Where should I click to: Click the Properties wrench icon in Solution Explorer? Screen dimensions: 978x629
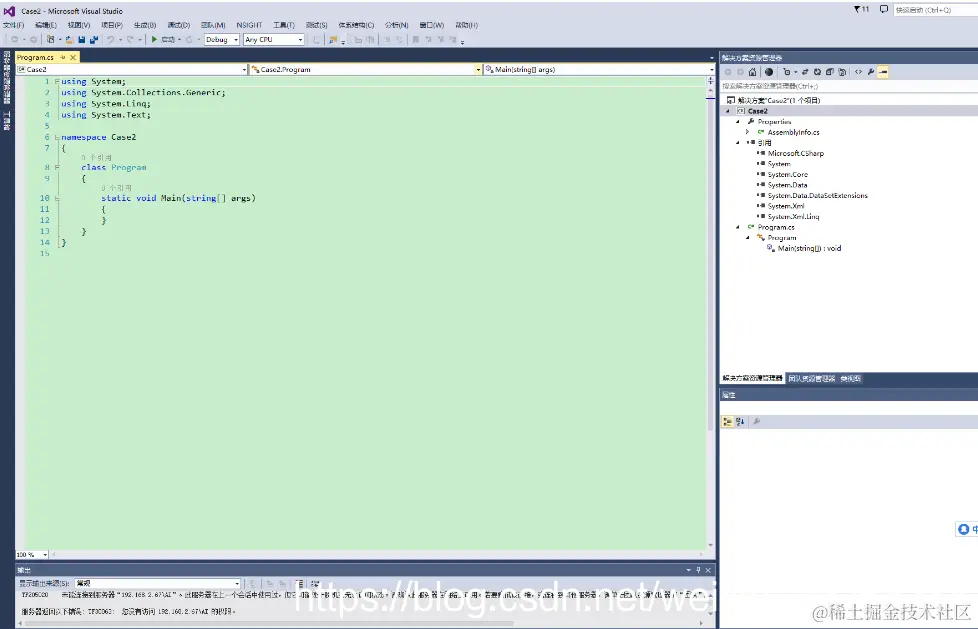pyautogui.click(x=871, y=72)
